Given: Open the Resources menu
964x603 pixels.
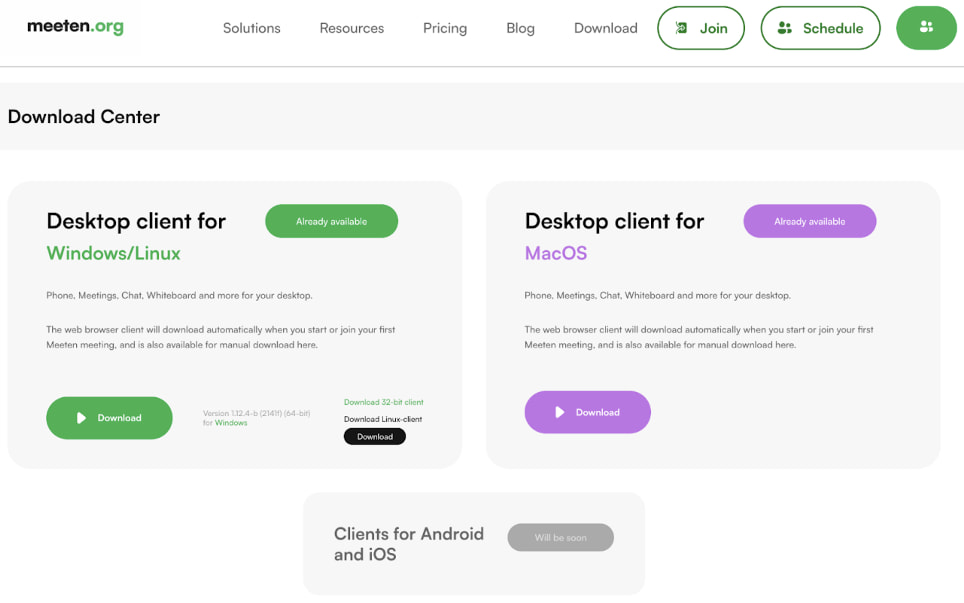Looking at the screenshot, I should point(352,28).
